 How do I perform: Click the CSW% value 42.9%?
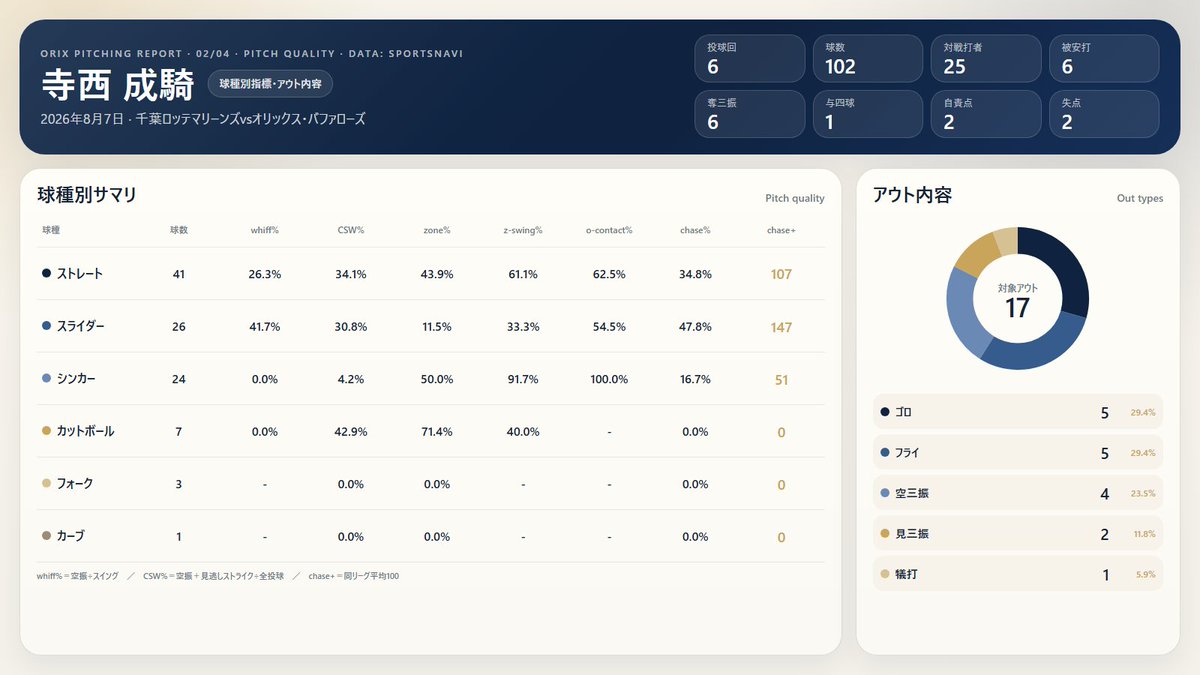(x=351, y=432)
